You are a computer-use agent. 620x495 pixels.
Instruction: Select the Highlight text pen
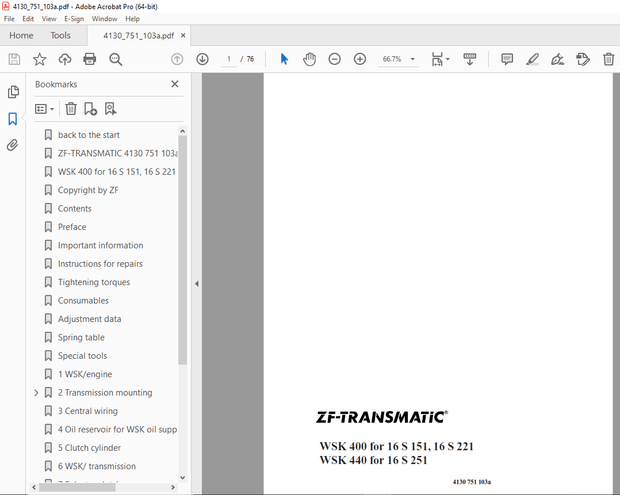click(x=533, y=59)
